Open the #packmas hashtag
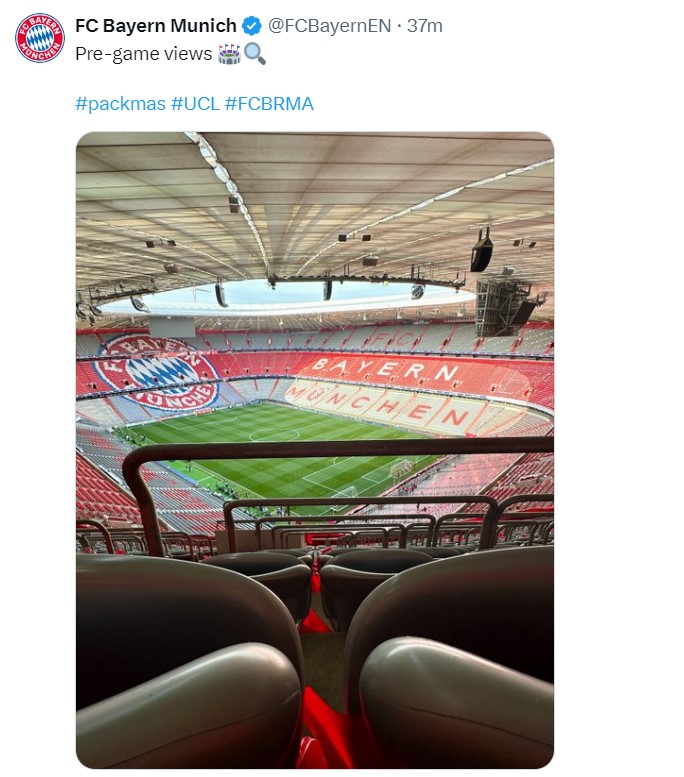 [x=121, y=103]
